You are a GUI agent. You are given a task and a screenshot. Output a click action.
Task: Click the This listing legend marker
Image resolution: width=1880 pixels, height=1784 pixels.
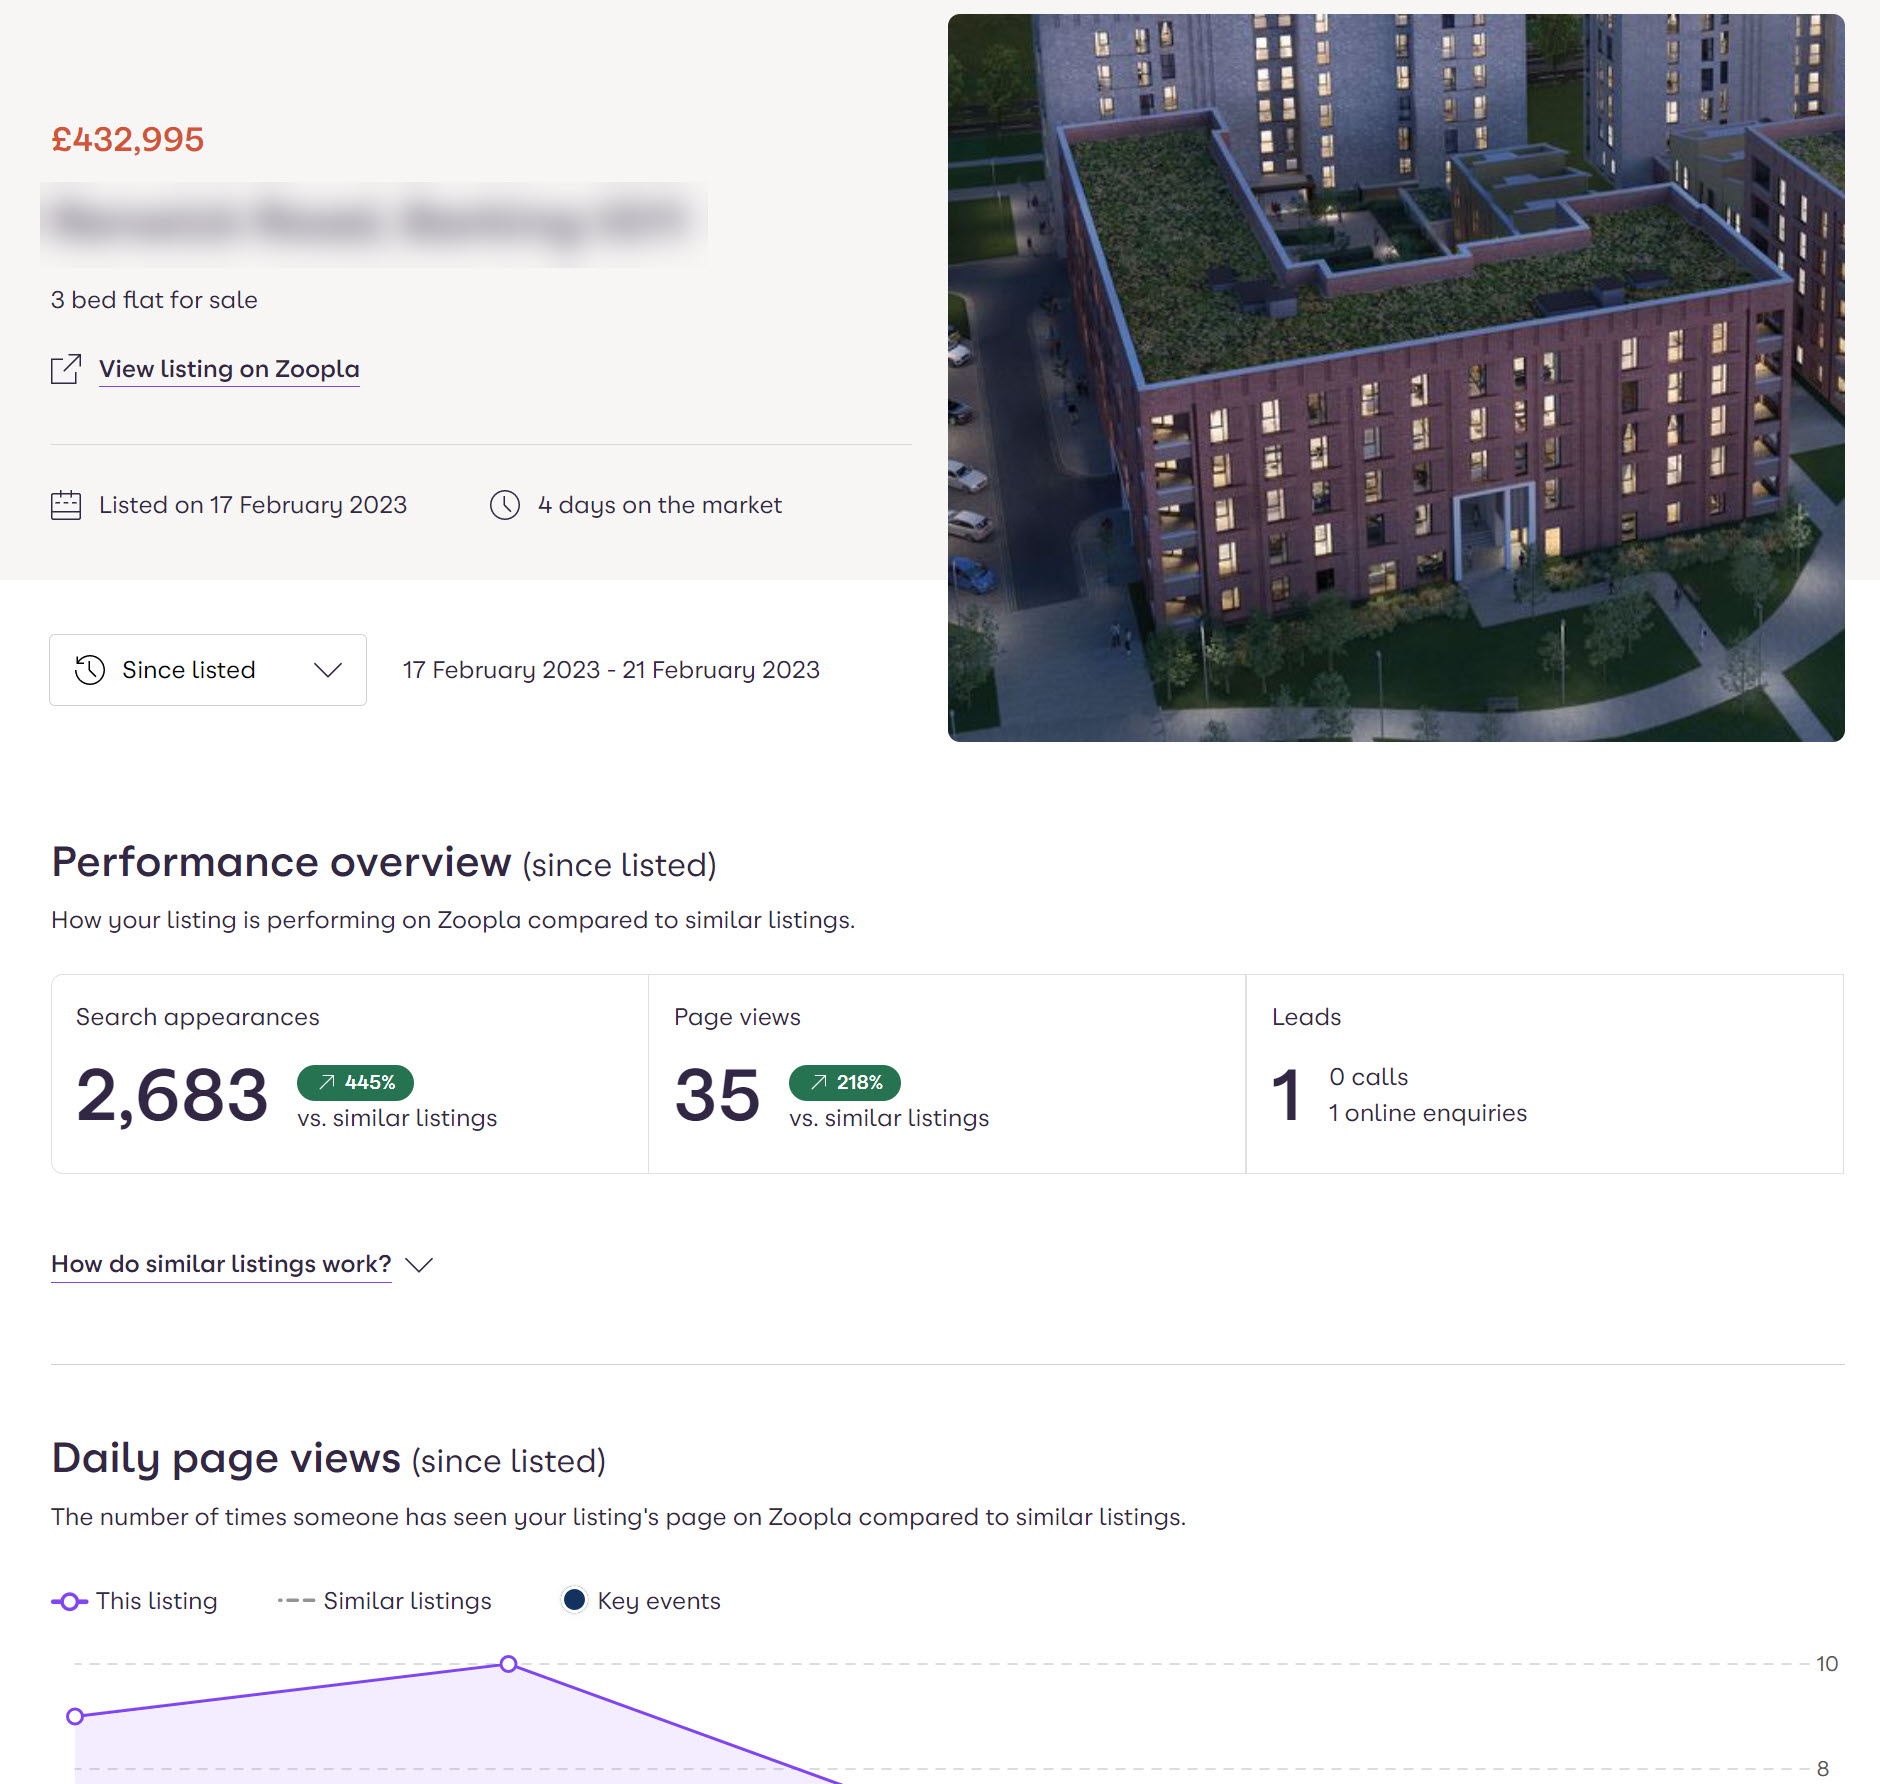point(69,1601)
